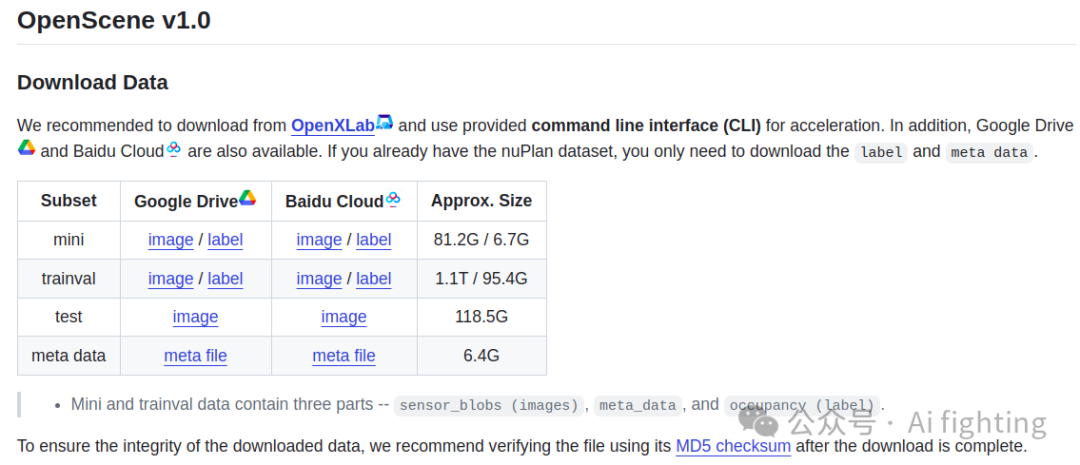1080x465 pixels.
Task: Open Baidu Cloud label link for trainval
Action: tap(373, 279)
